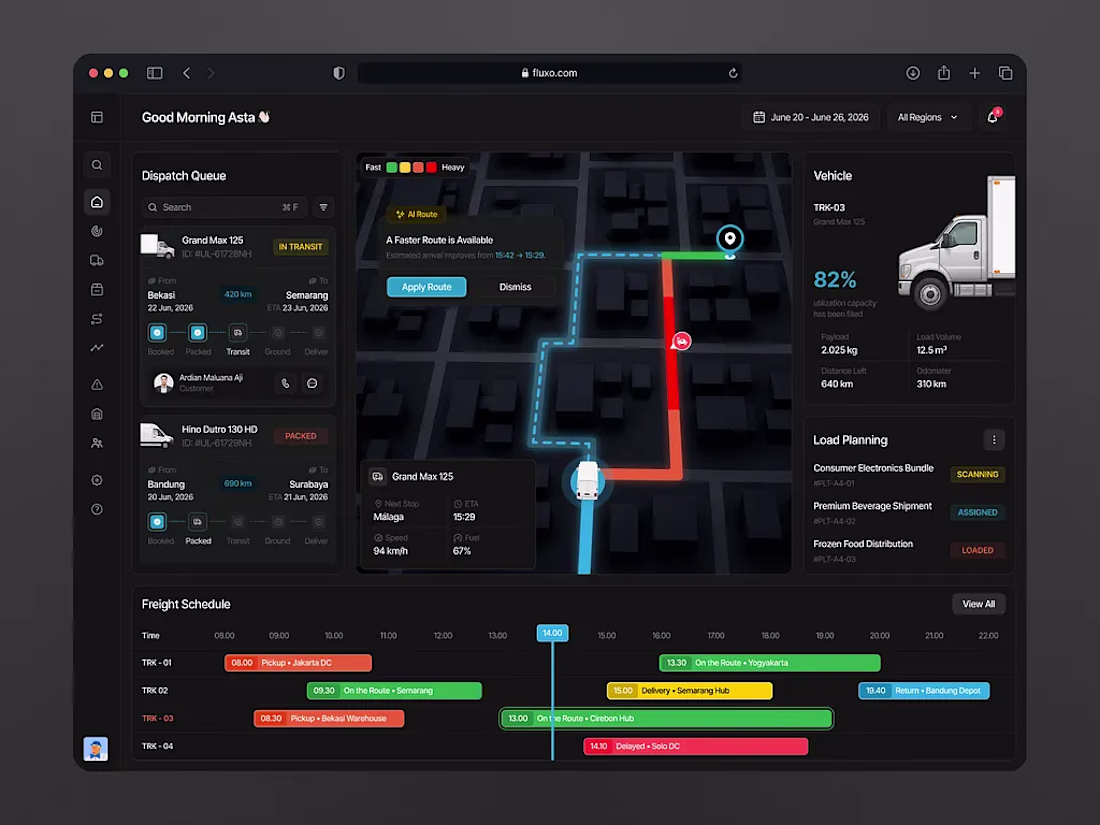This screenshot has width=1100, height=825.
Task: Click View All in Freight Schedule
Action: pyautogui.click(x=979, y=604)
